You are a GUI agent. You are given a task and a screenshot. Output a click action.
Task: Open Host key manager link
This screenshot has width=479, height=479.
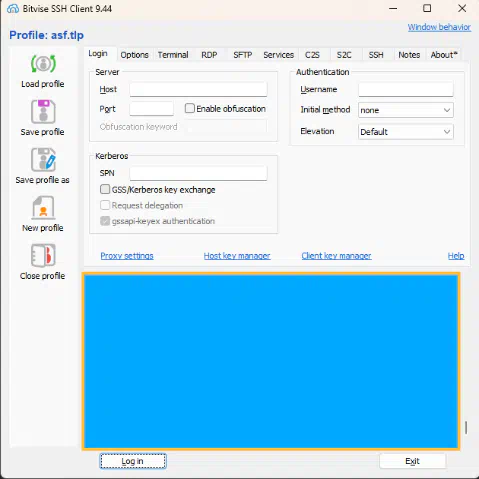pyautogui.click(x=237, y=256)
